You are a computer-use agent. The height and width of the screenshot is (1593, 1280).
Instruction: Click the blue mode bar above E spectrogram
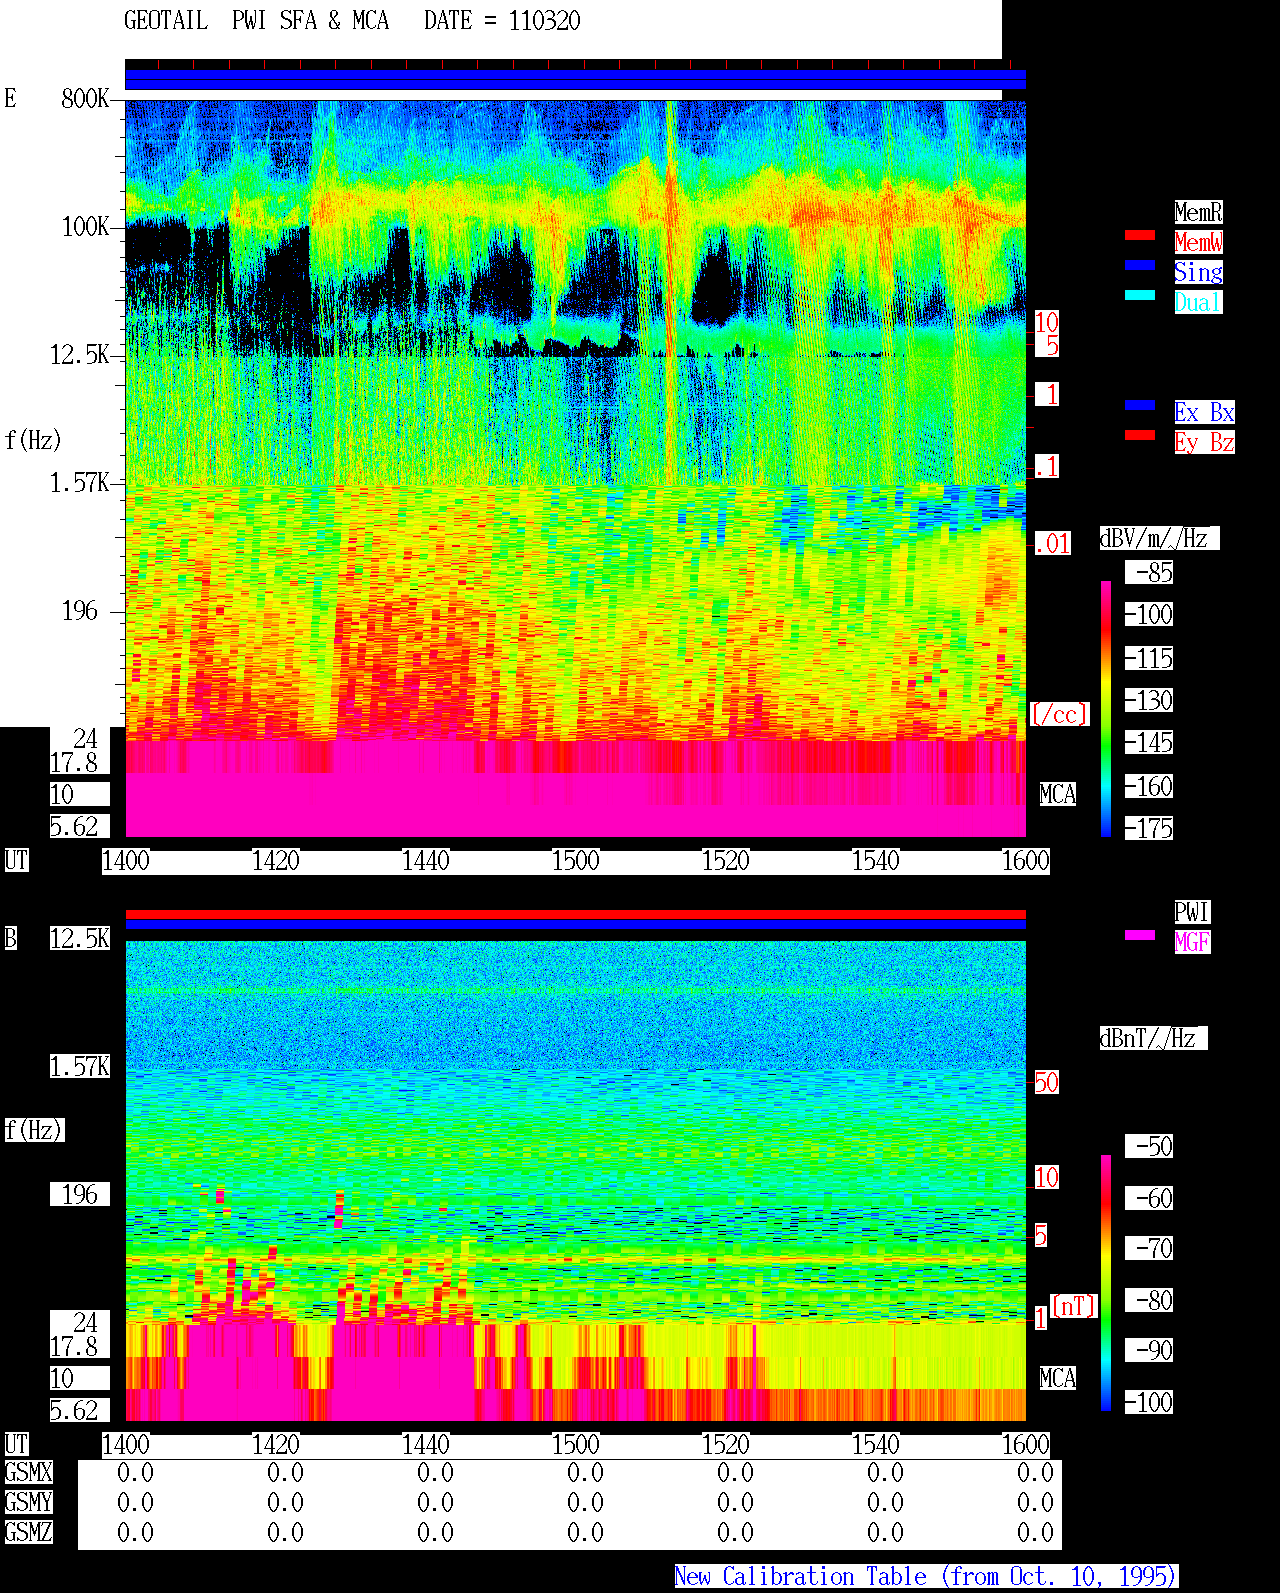(575, 79)
